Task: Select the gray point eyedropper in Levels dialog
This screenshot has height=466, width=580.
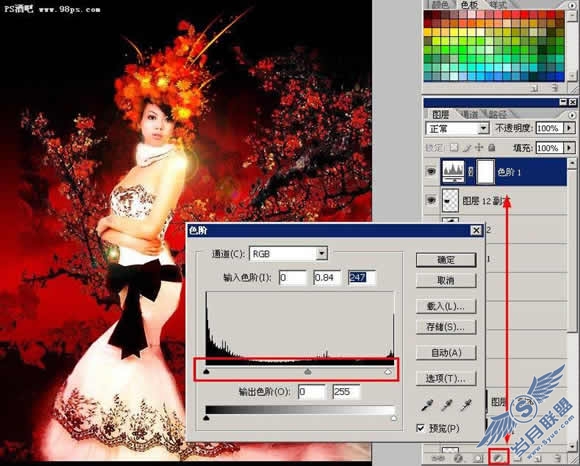Action: point(446,405)
